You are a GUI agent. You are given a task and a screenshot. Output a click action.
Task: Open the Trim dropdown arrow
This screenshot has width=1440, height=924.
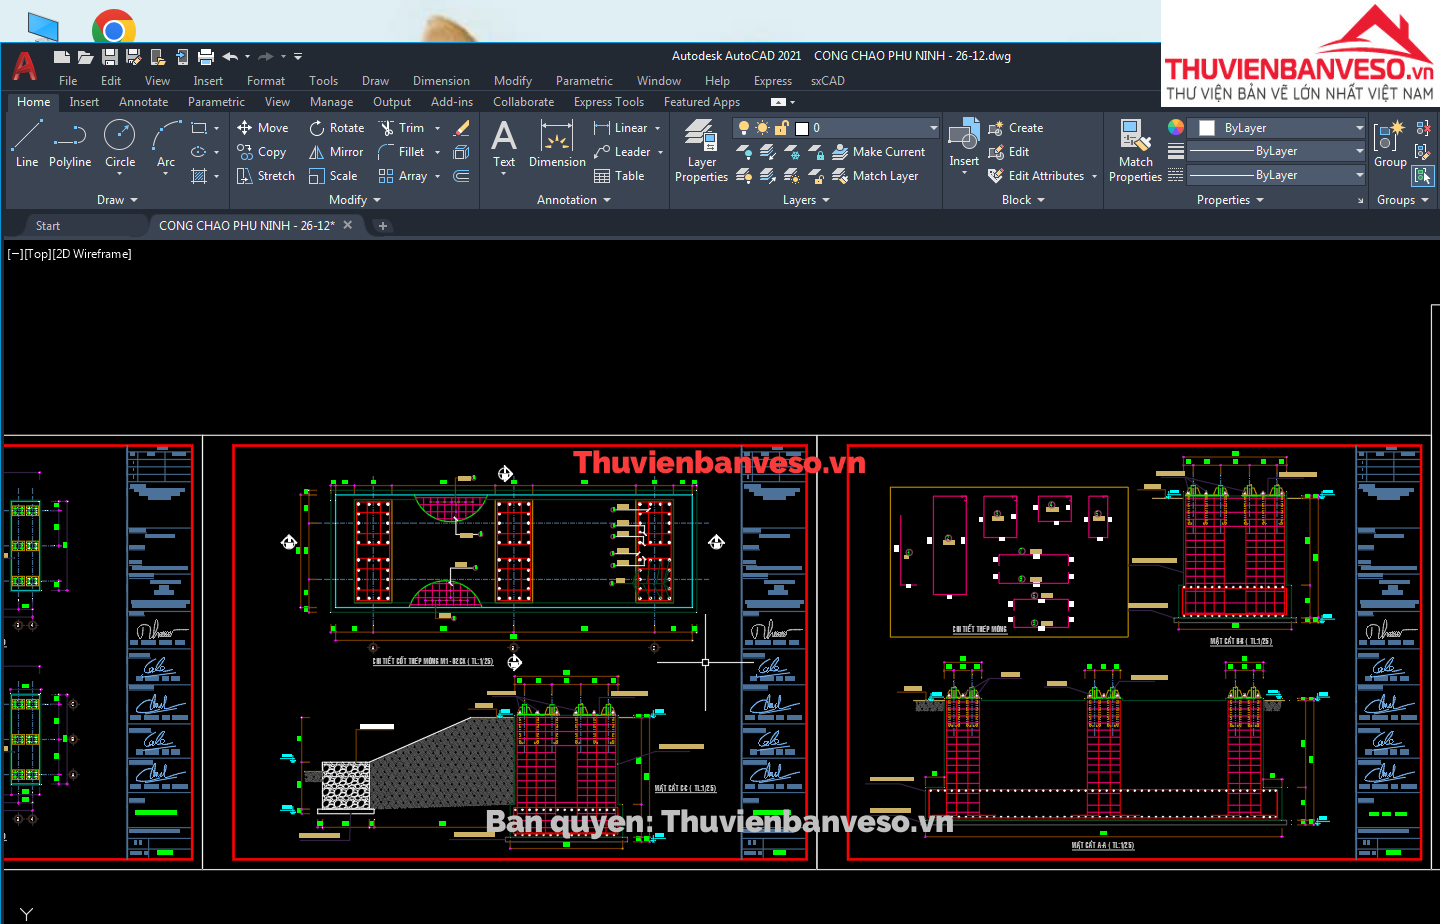tap(437, 128)
